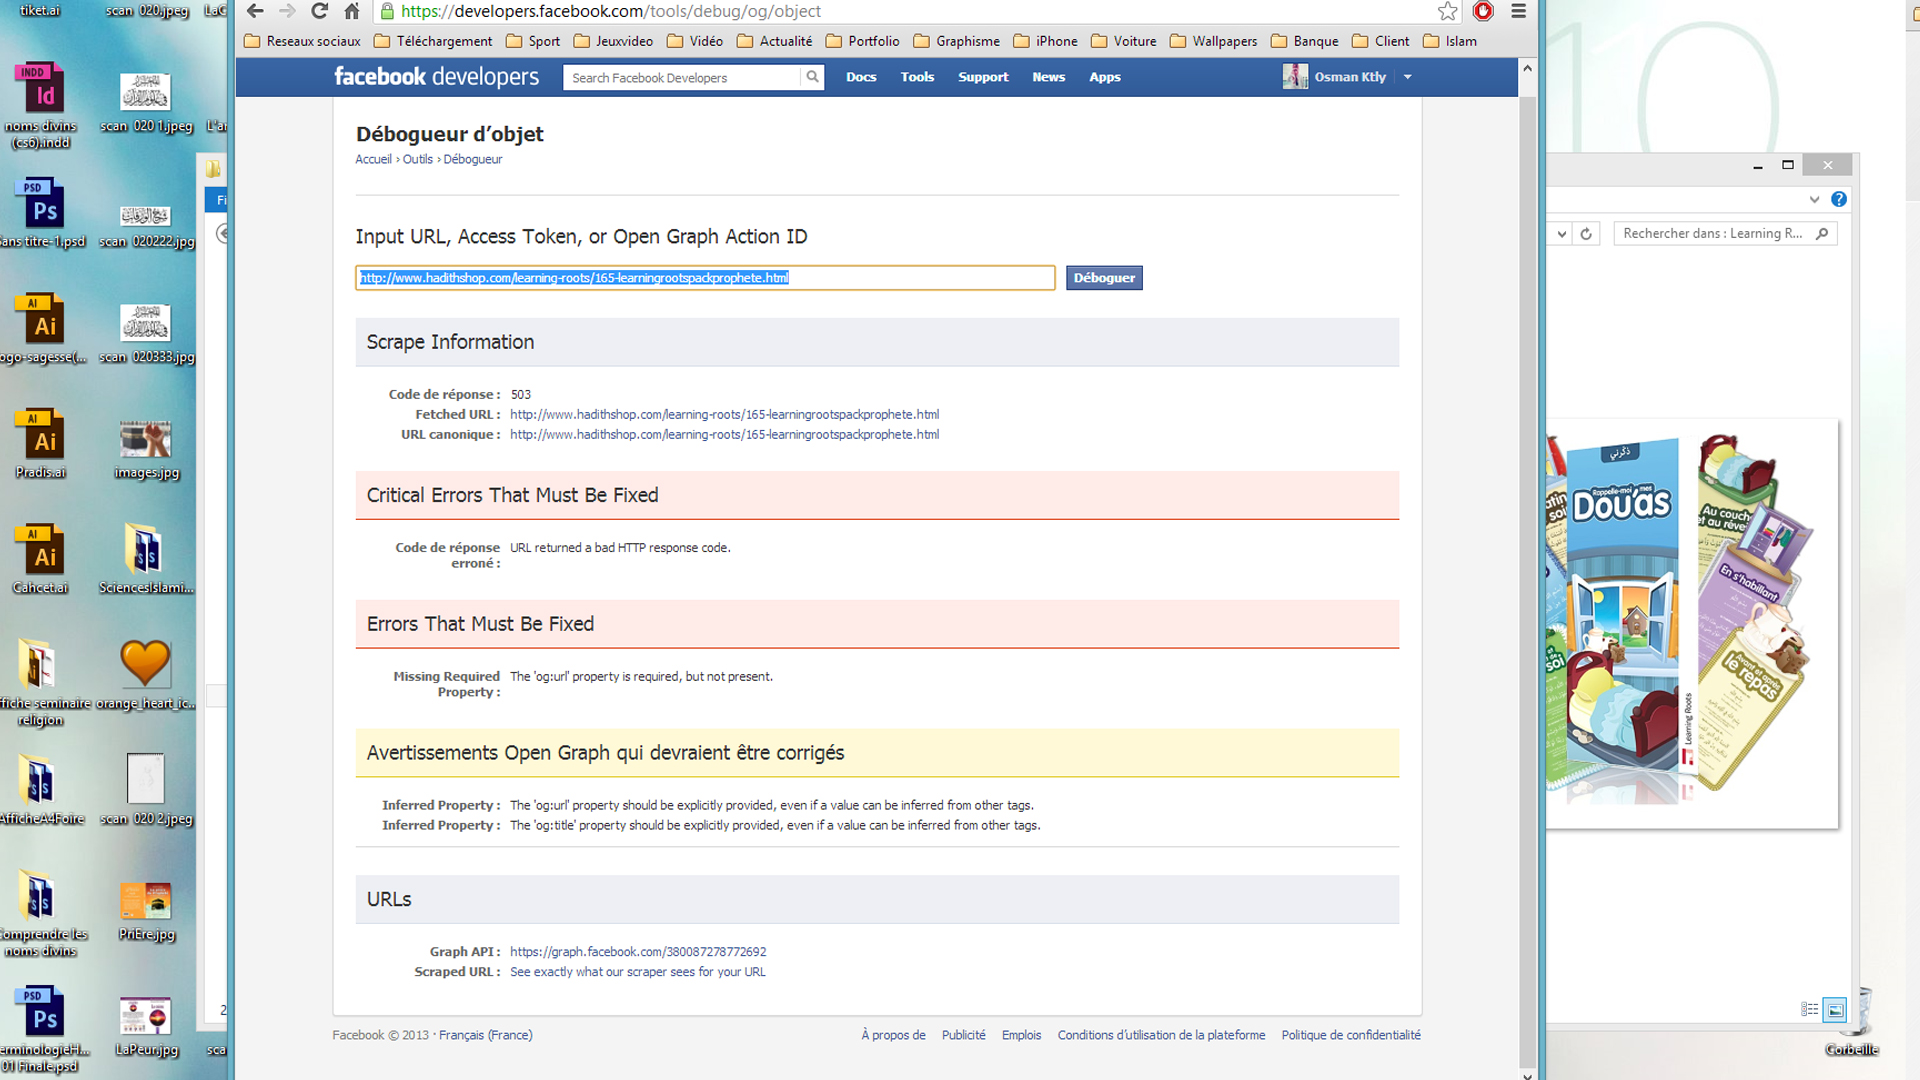
Task: Go to browser home page icon
Action: pos(351,11)
